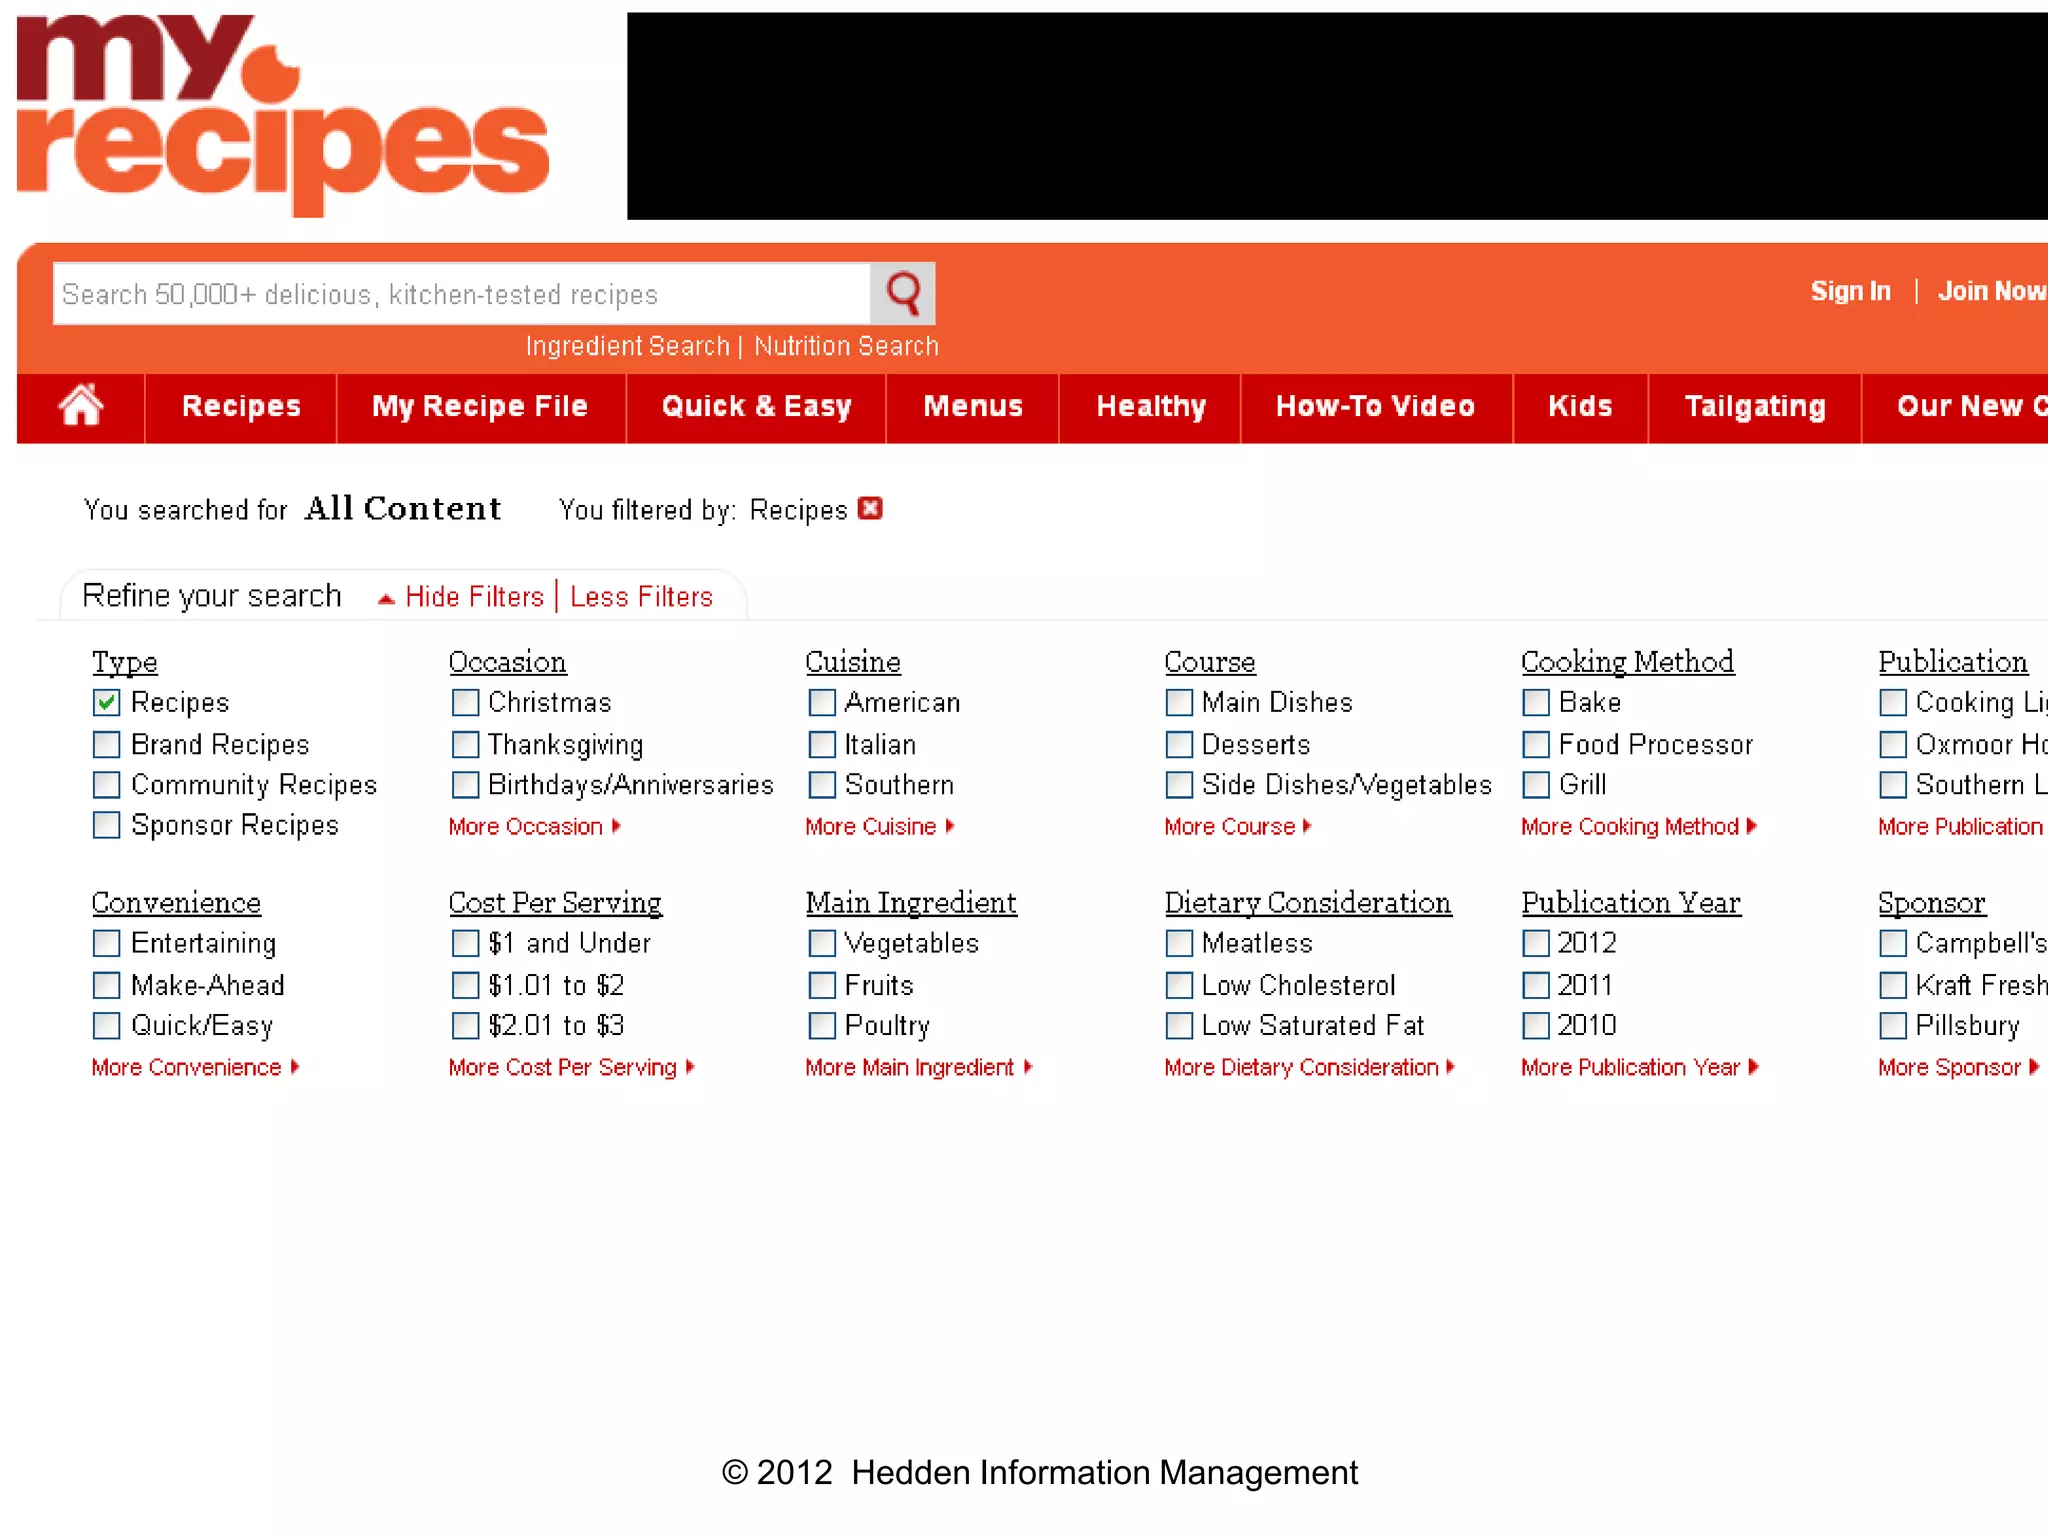Select the American cuisine checkbox
Image resolution: width=2048 pixels, height=1536 pixels.
822,703
